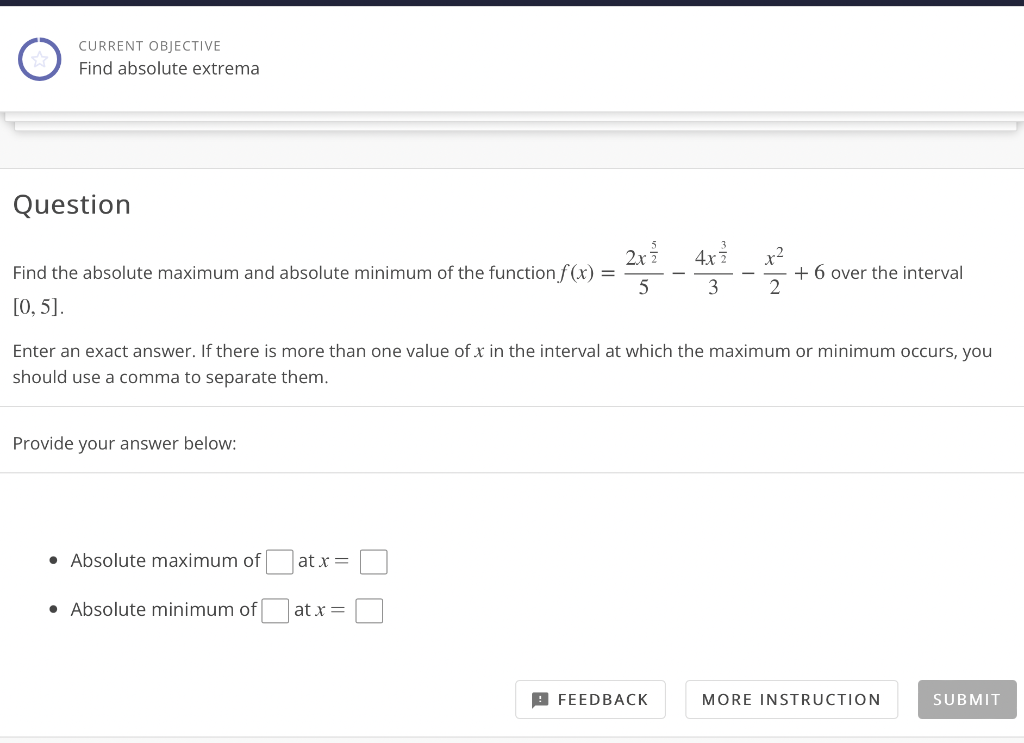The width and height of the screenshot is (1024, 743).
Task: Select the badge icon left of CURRENT OBJECTIVE
Action: point(40,59)
